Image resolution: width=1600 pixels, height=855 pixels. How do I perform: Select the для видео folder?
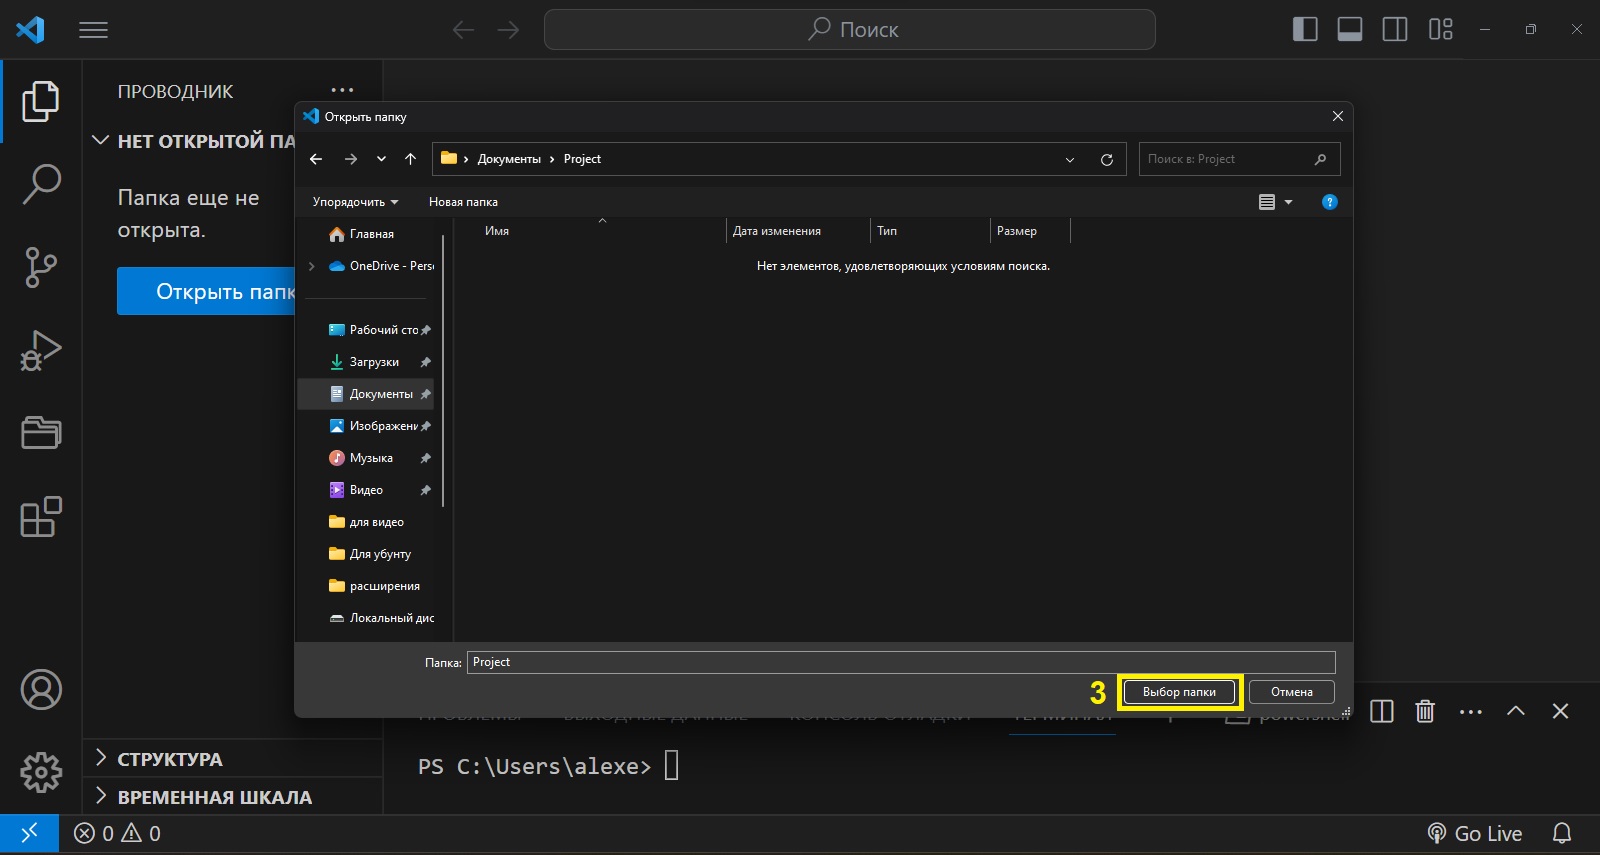pos(367,522)
